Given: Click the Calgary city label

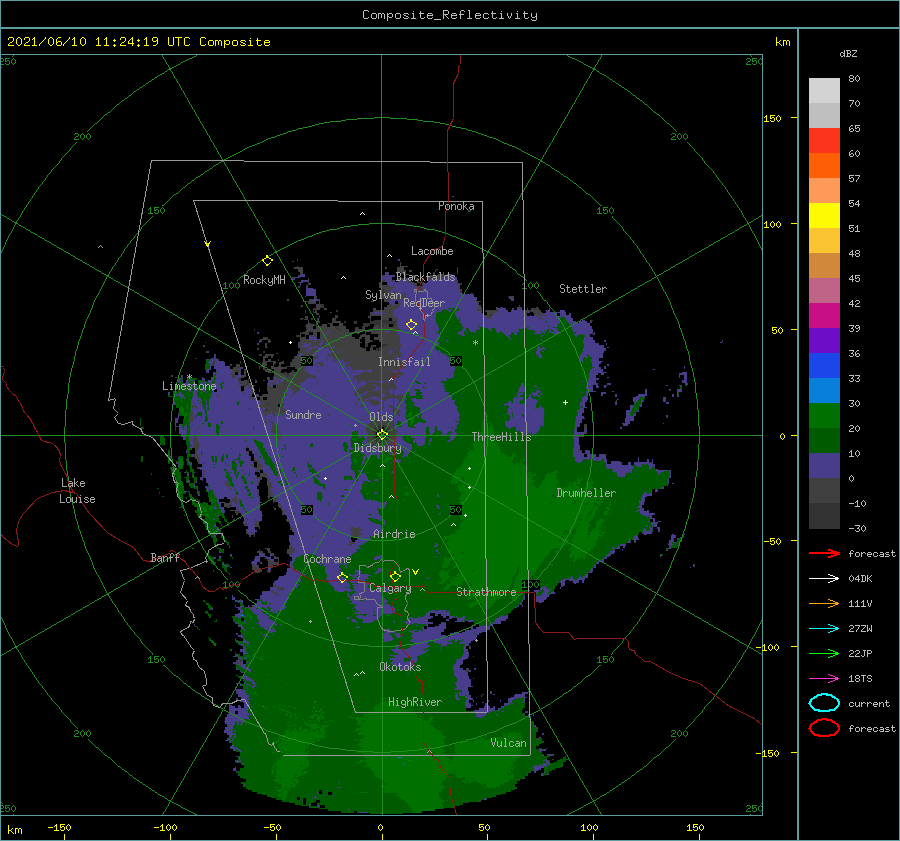Looking at the screenshot, I should point(390,588).
